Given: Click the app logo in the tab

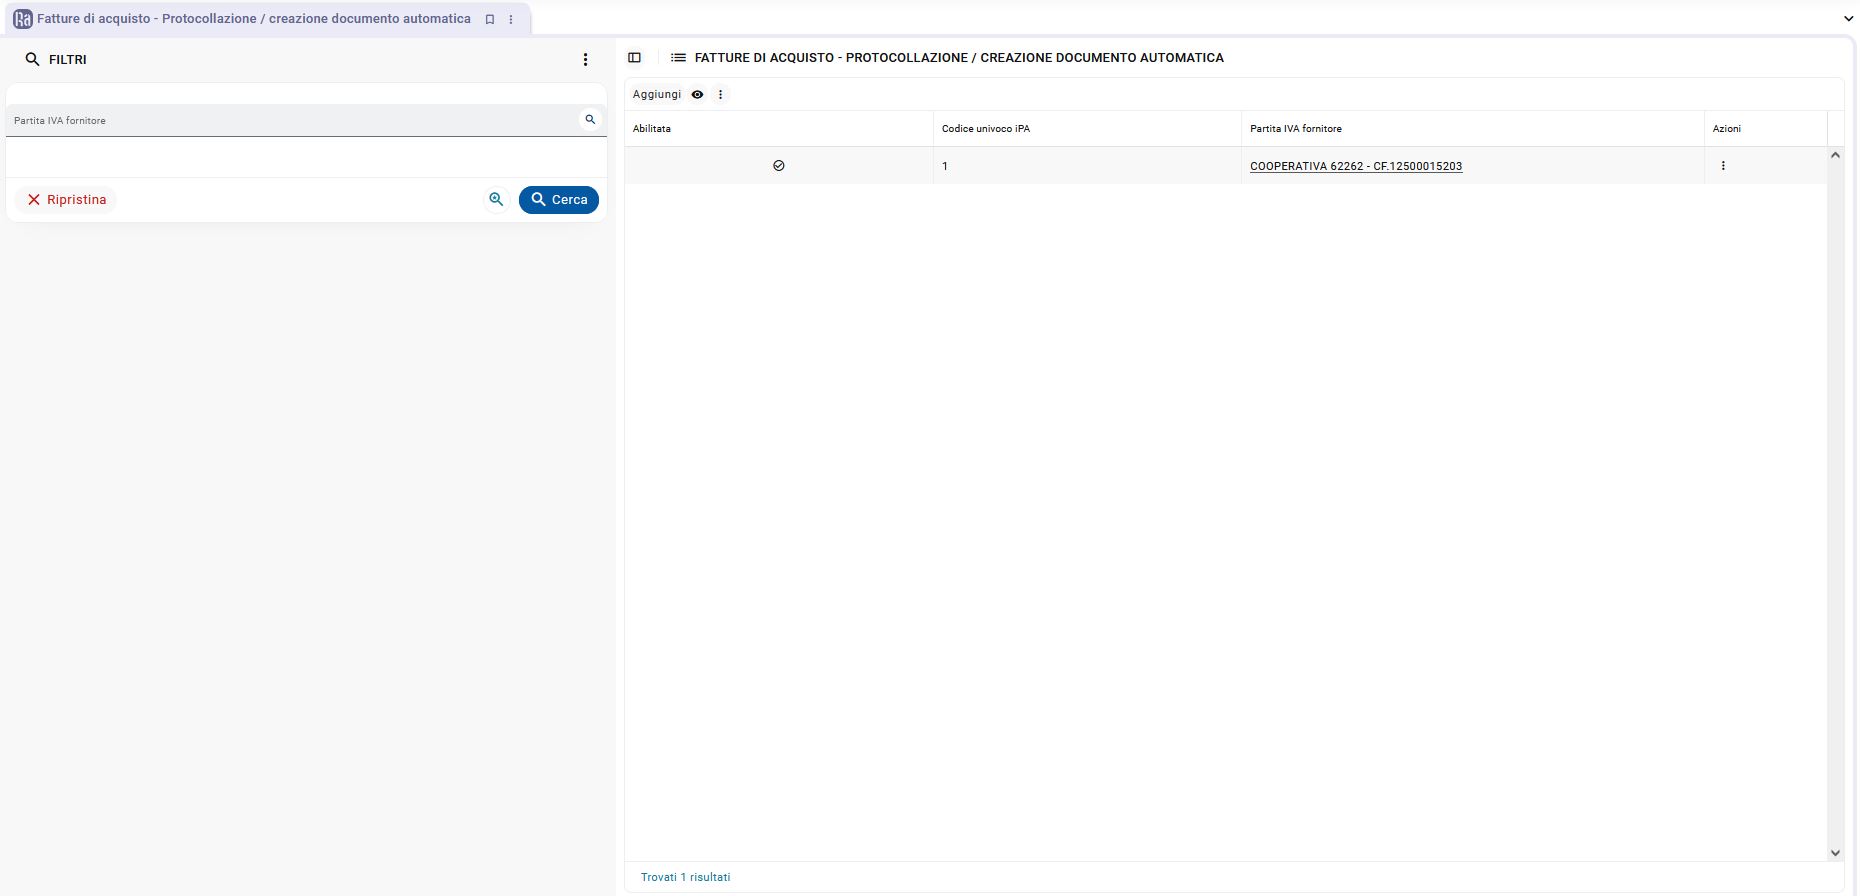Looking at the screenshot, I should (23, 19).
